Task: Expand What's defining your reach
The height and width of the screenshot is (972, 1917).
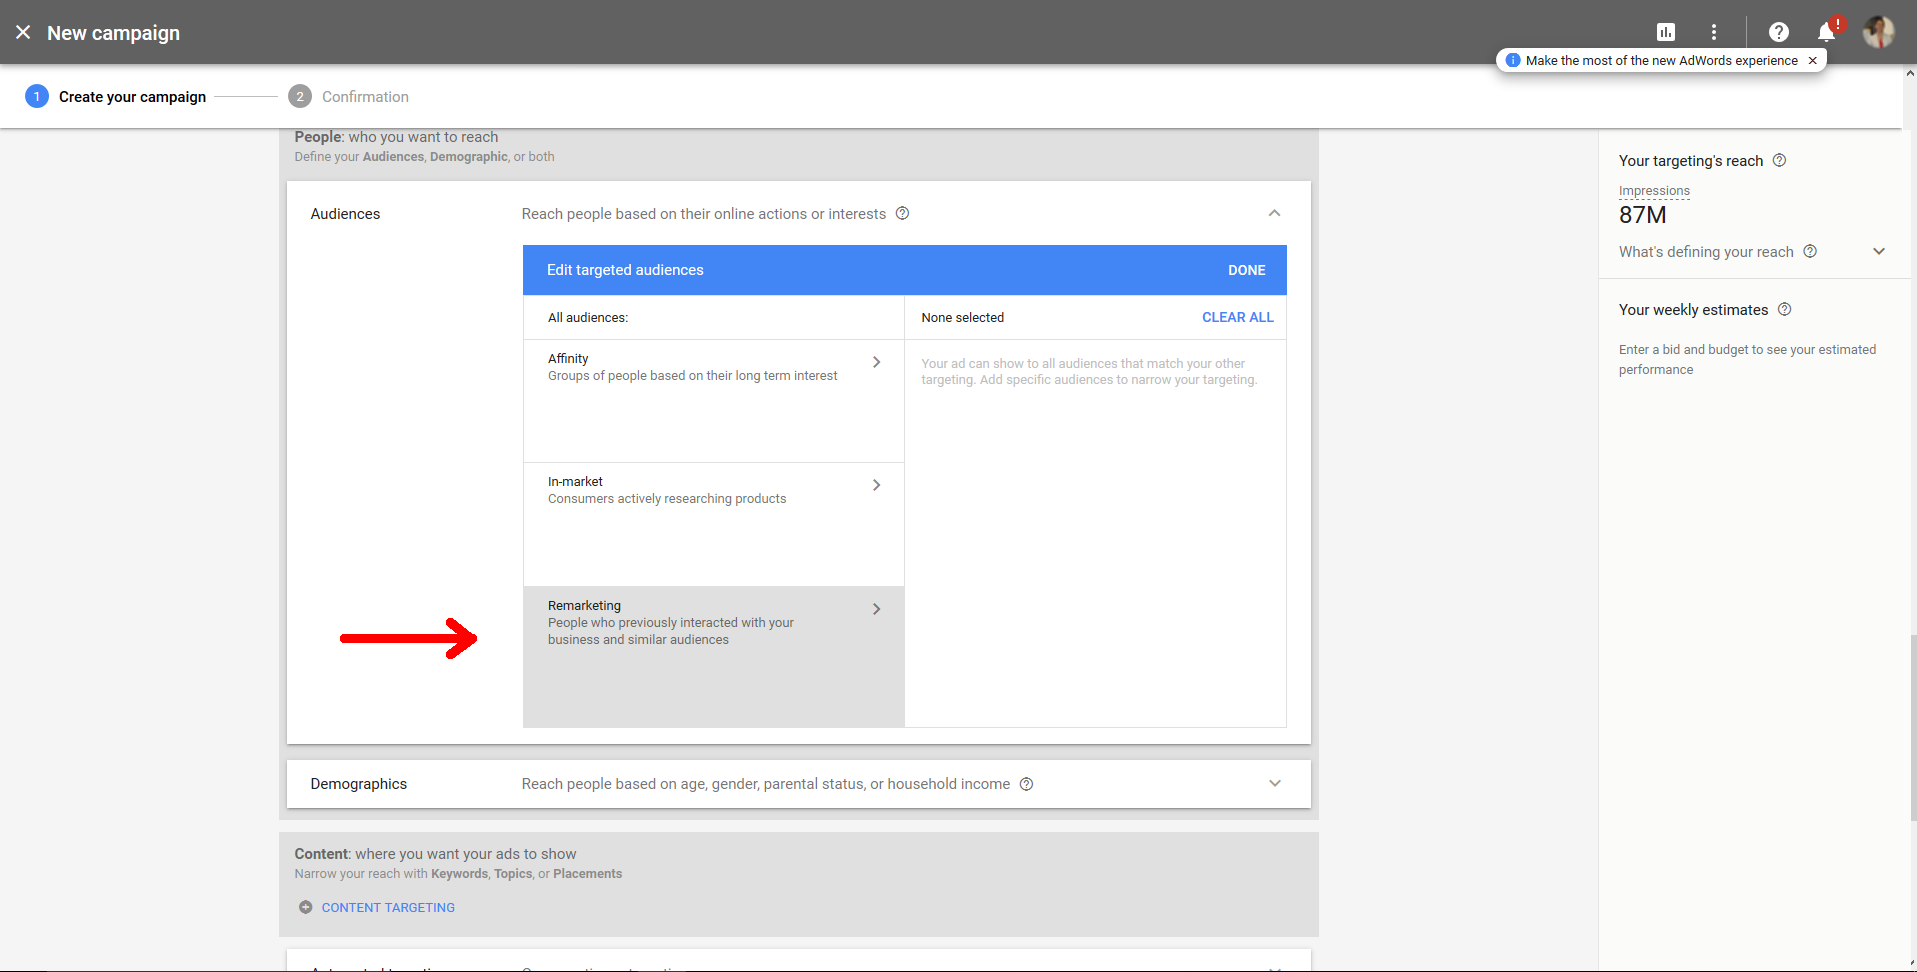Action: pyautogui.click(x=1878, y=251)
